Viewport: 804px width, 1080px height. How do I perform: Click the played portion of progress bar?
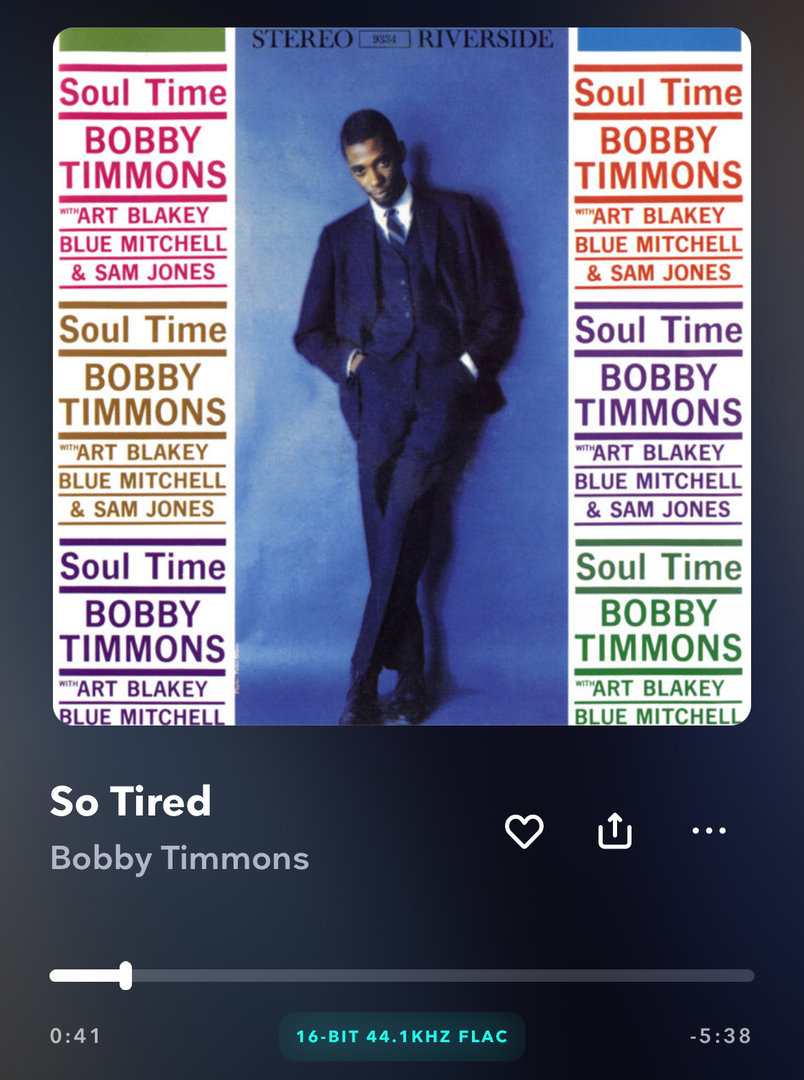pyautogui.click(x=84, y=975)
